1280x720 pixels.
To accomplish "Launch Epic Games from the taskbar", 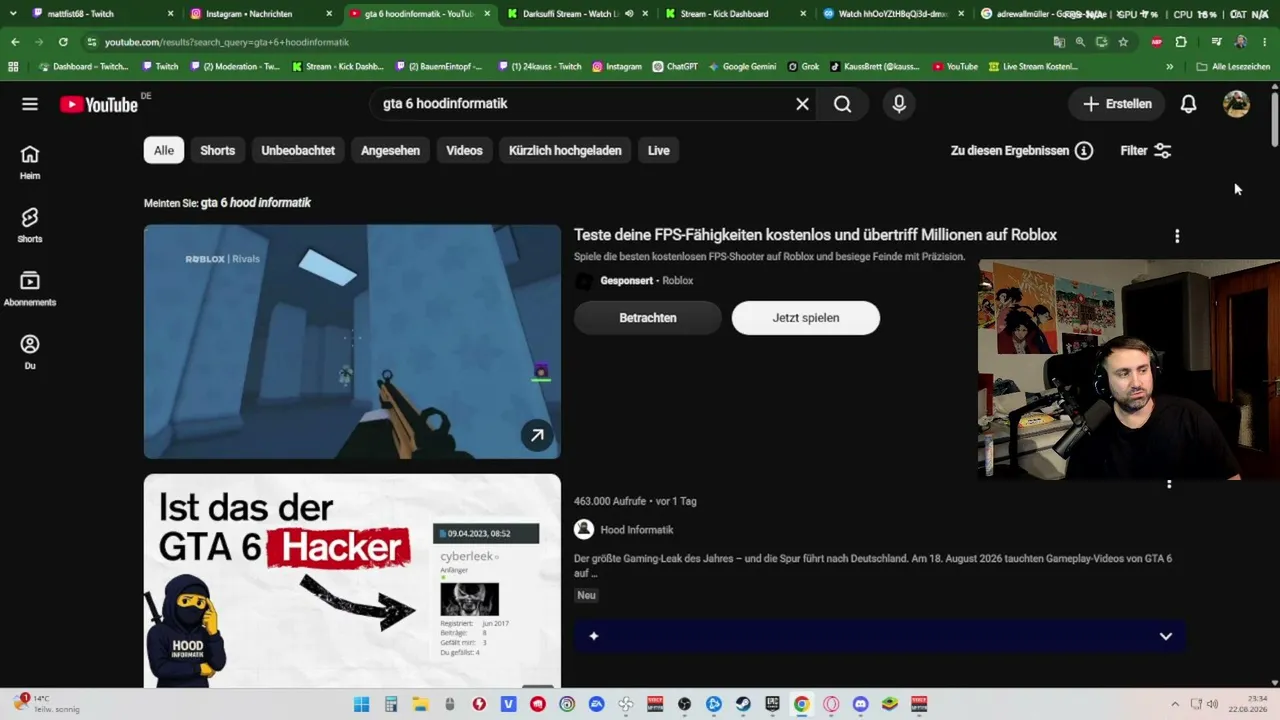I will click(x=772, y=704).
